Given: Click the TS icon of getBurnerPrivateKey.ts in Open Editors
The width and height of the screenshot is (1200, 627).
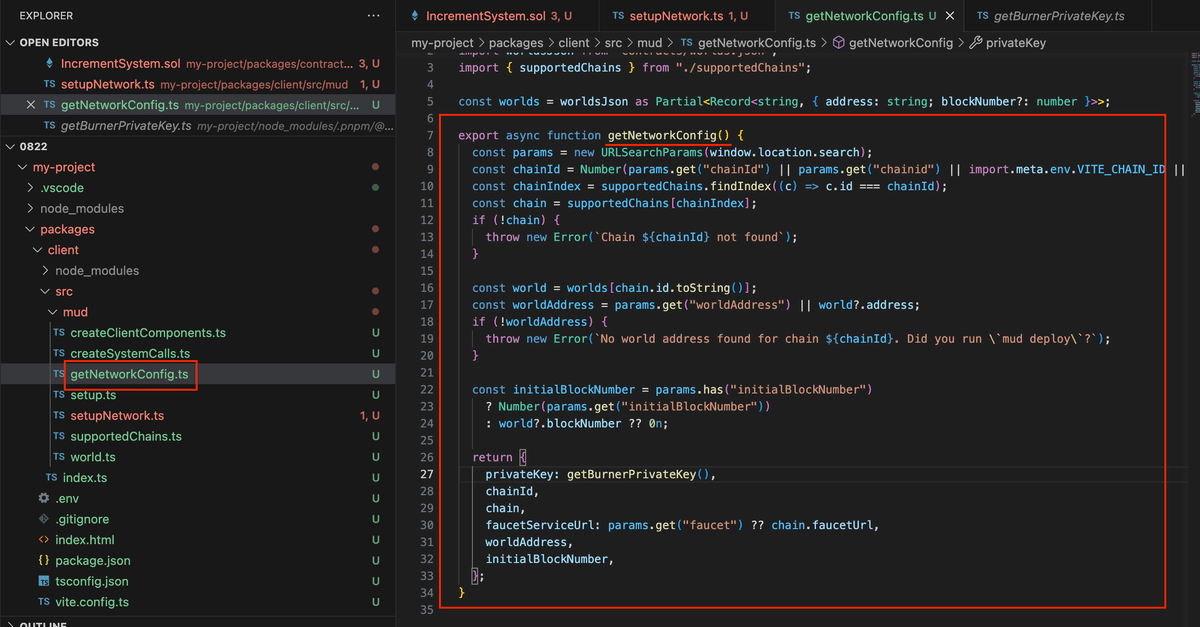Looking at the screenshot, I should coord(51,126).
